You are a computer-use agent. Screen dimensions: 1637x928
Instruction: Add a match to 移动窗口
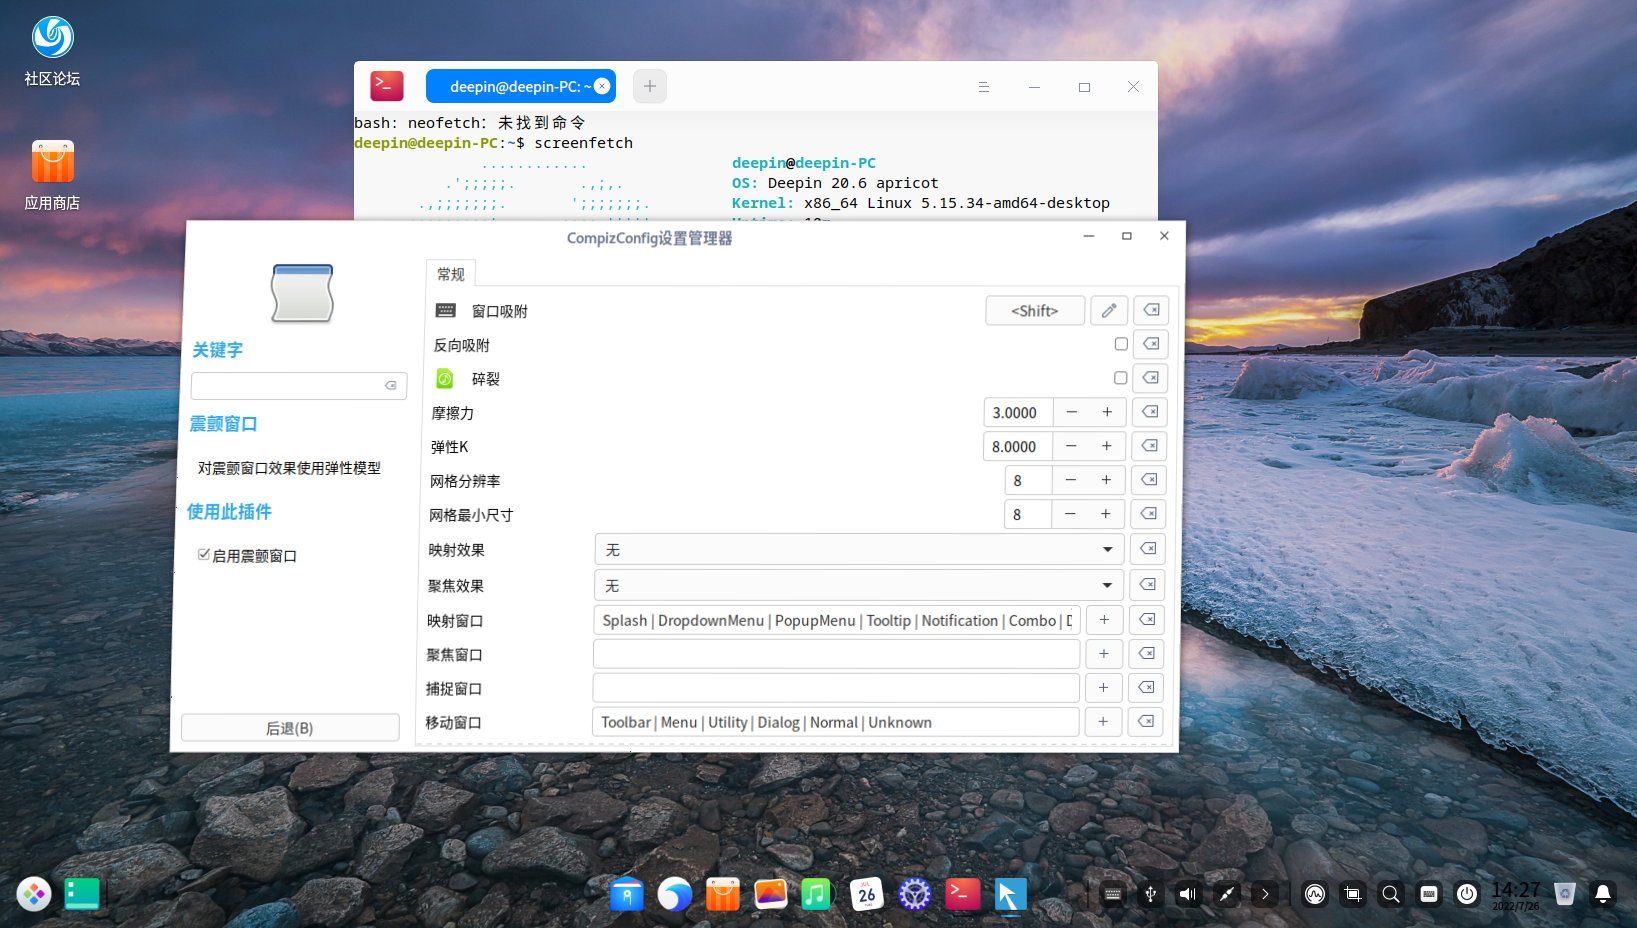[x=1103, y=722]
